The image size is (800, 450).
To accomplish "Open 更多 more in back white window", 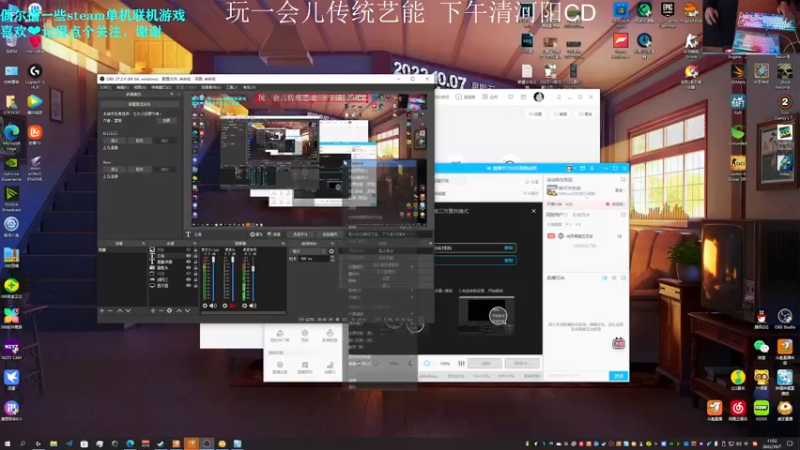I will pyautogui.click(x=585, y=114).
